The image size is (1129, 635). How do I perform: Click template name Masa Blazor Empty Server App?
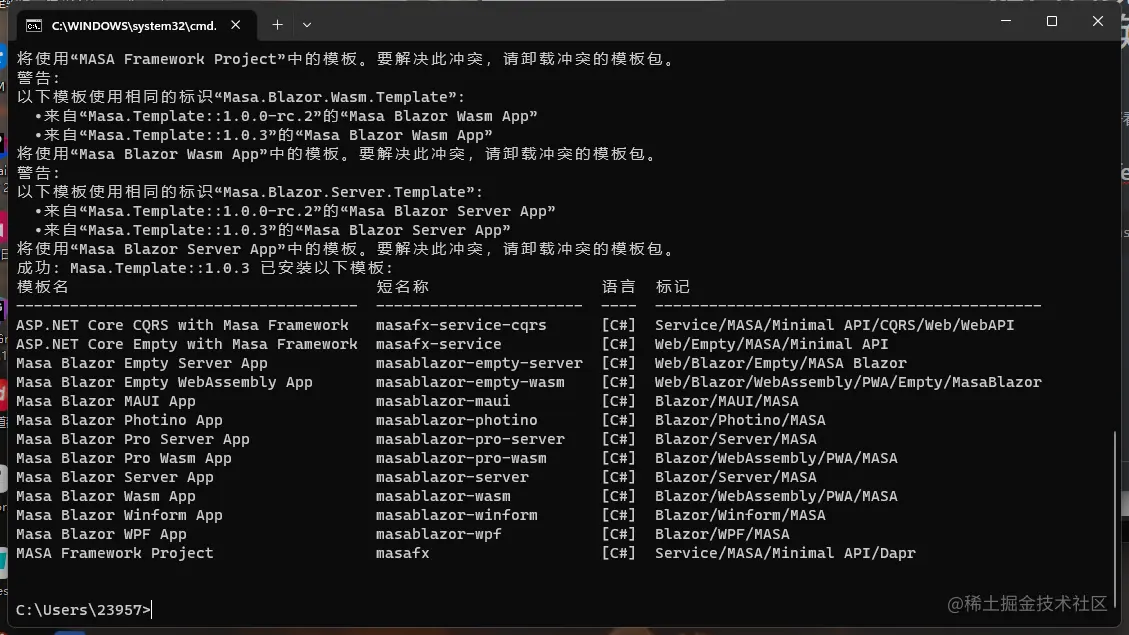[142, 364]
